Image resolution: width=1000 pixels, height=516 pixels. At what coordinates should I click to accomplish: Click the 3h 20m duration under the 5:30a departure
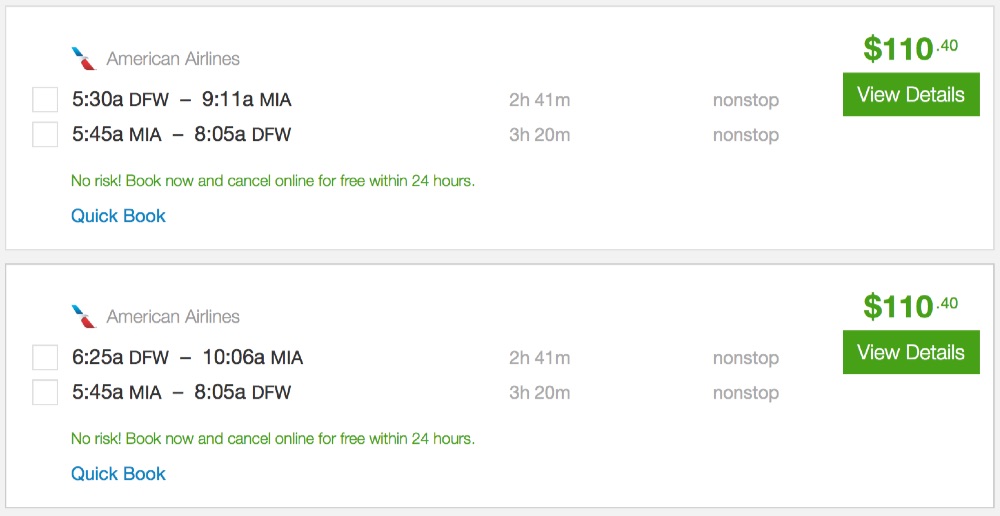539,135
